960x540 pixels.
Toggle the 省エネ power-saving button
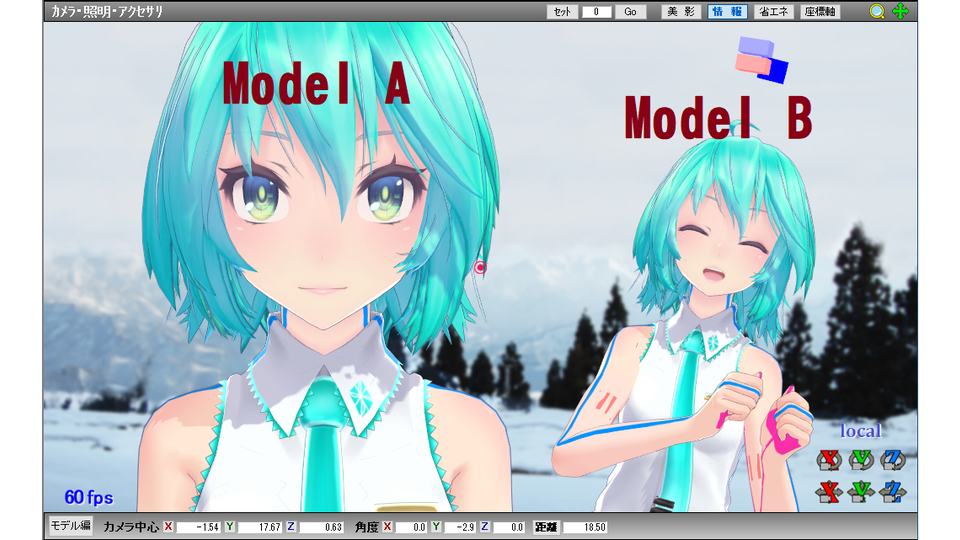click(x=774, y=12)
